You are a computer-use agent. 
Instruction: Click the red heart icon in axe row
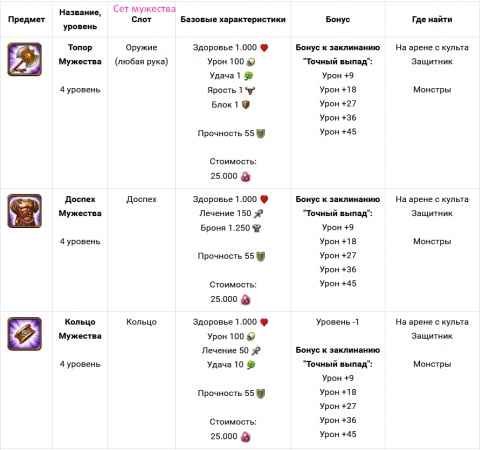pos(264,48)
